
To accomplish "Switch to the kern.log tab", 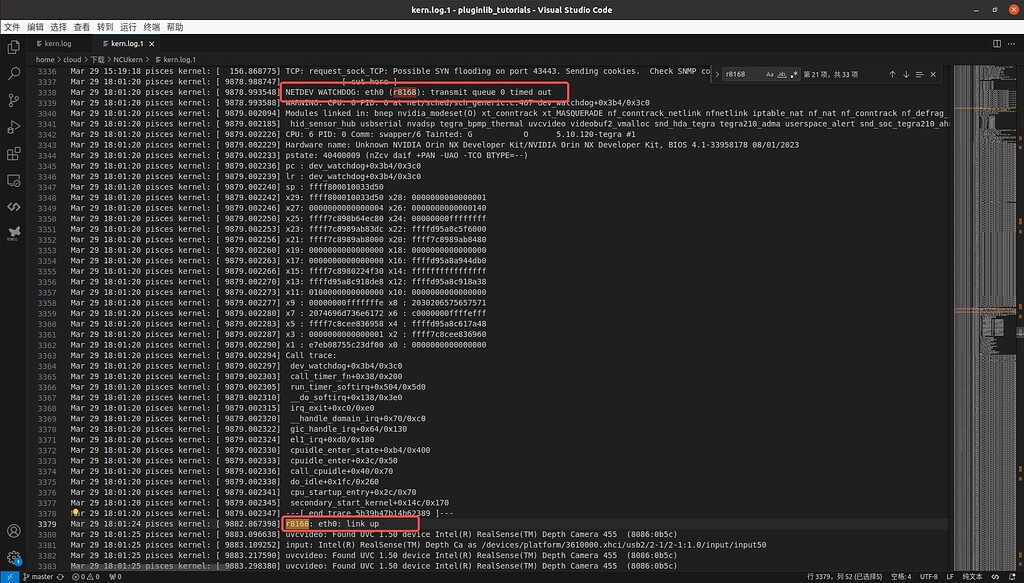I will tap(60, 43).
